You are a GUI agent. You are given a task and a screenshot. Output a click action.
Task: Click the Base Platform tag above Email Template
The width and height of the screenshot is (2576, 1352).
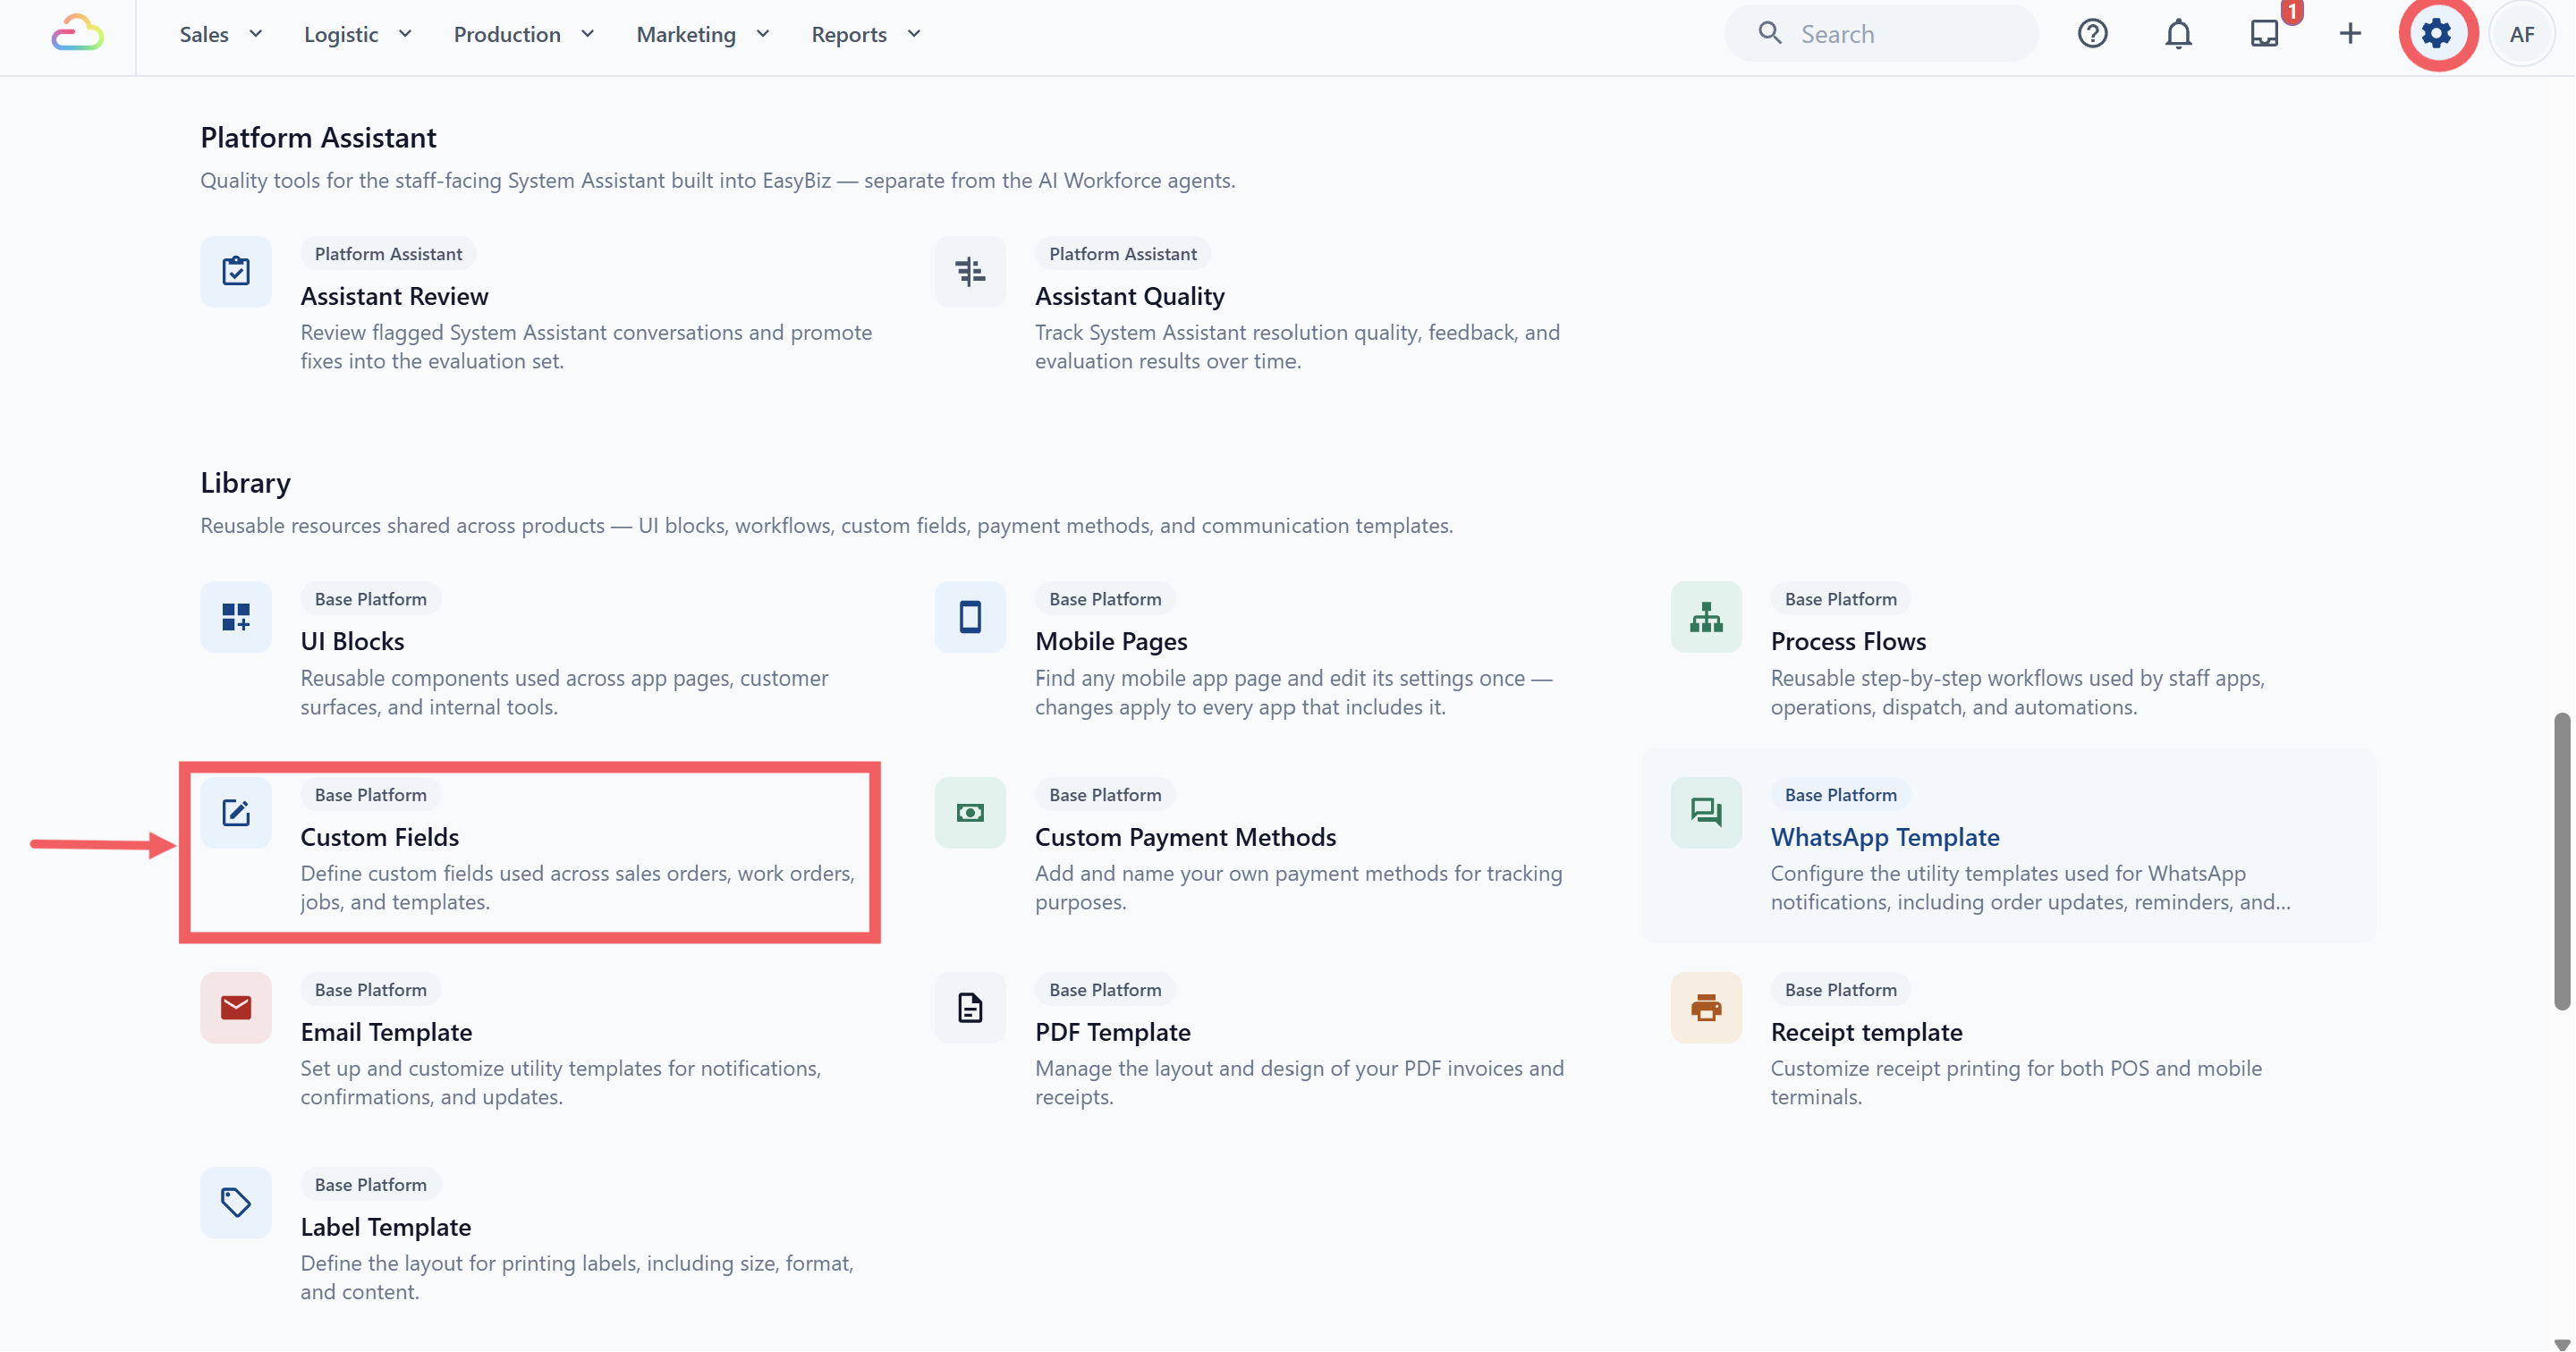tap(370, 990)
